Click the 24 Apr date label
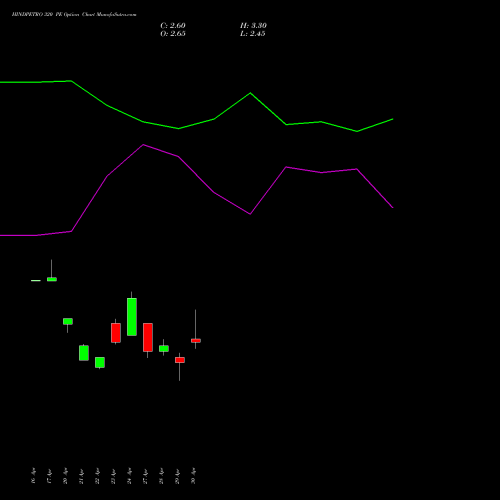The height and width of the screenshot is (500, 500). pyautogui.click(x=129, y=476)
